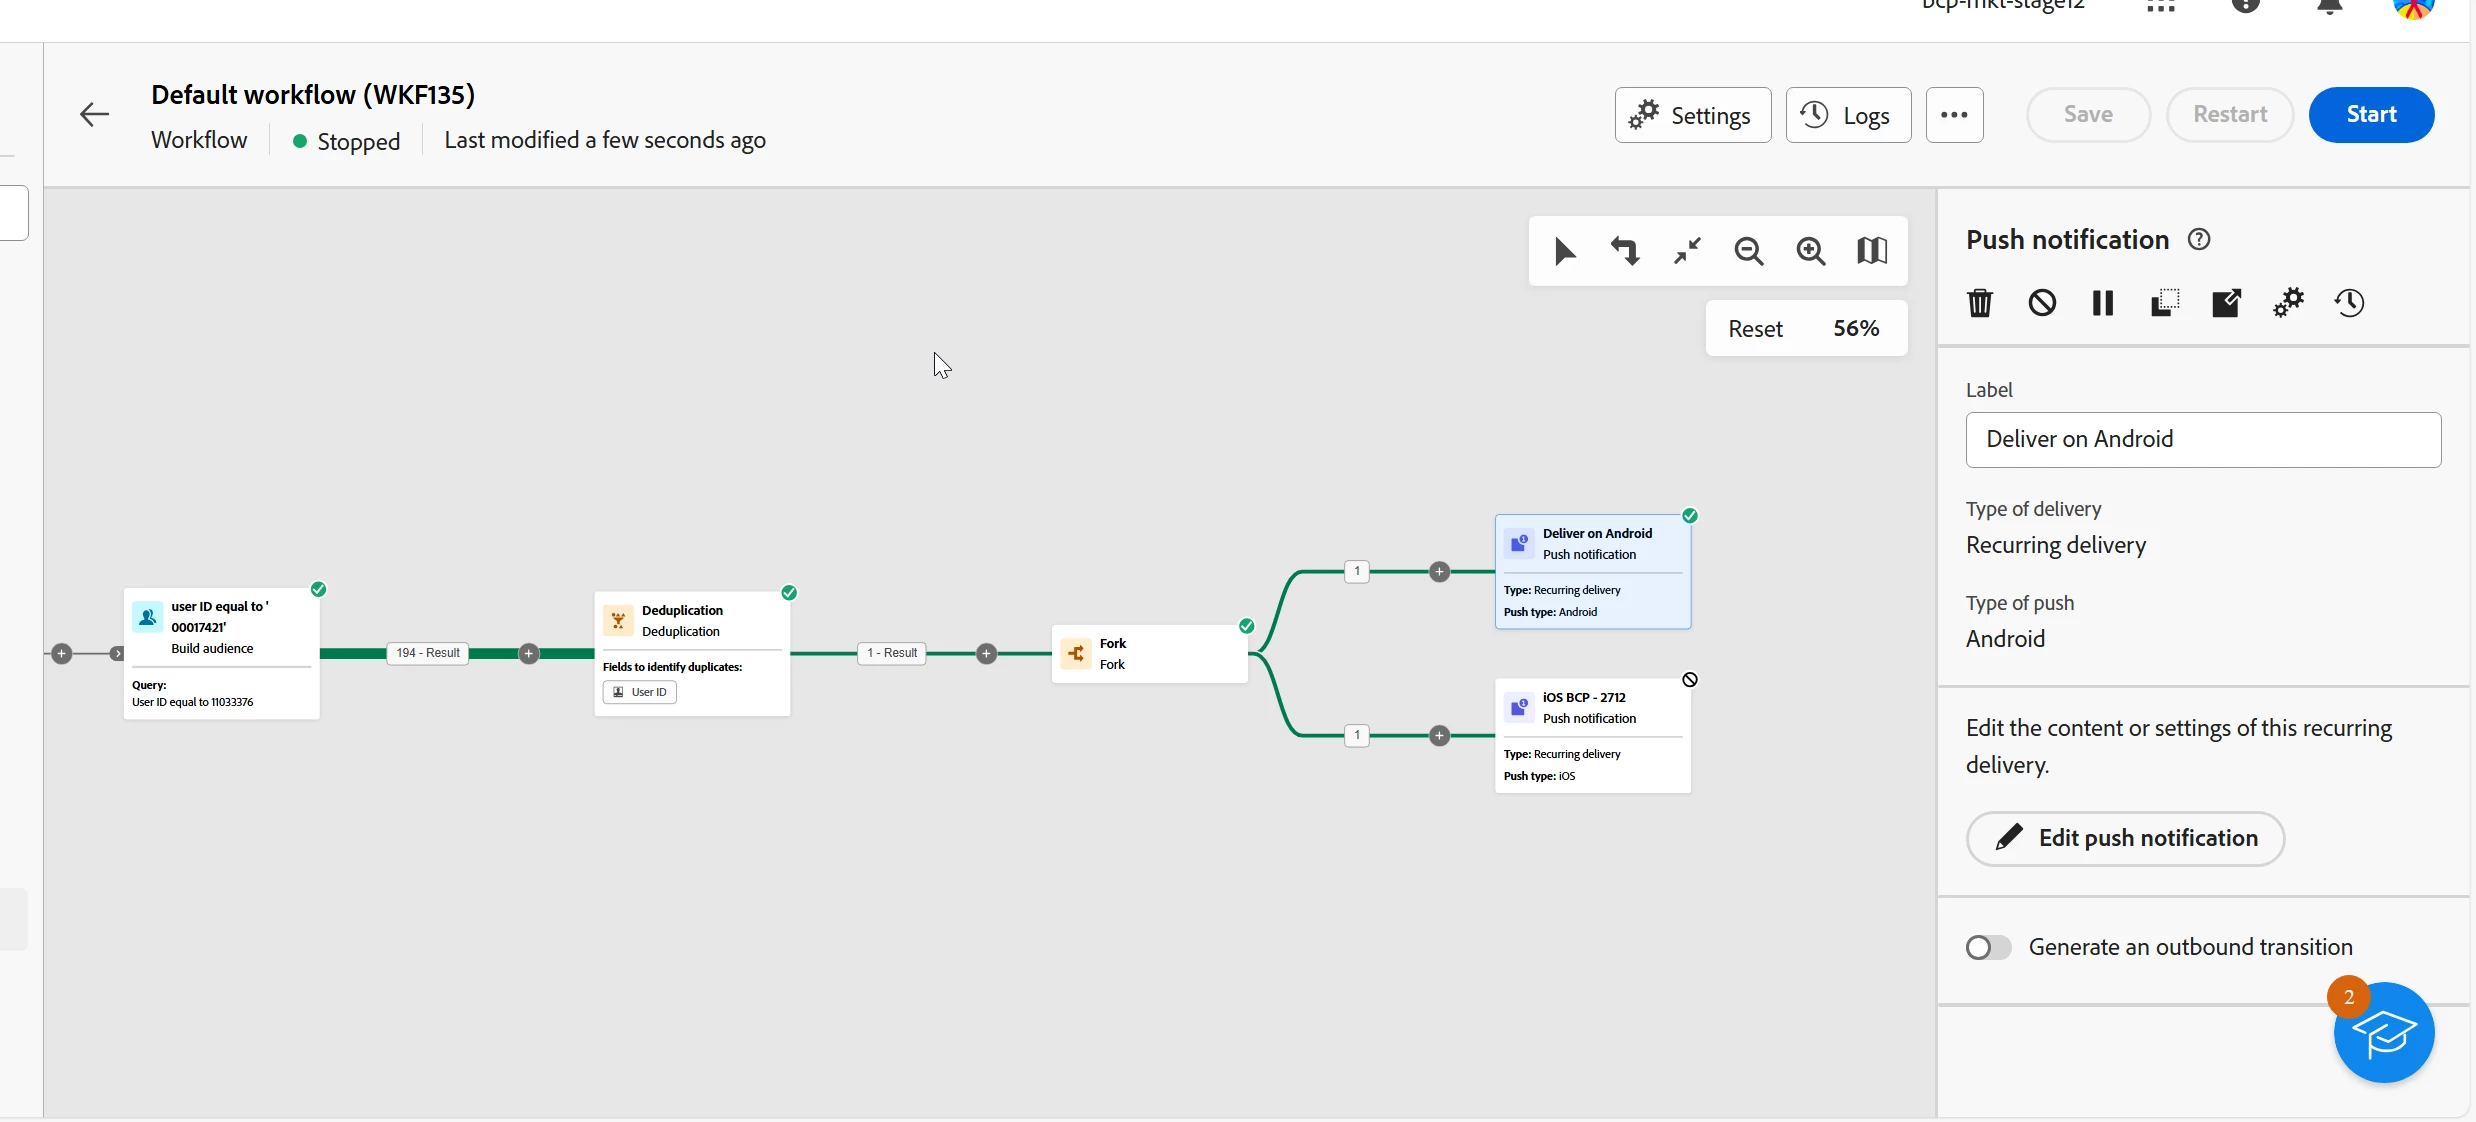Select the iOS BCP - 2712 node
This screenshot has height=1122, width=2476.
coord(1592,736)
